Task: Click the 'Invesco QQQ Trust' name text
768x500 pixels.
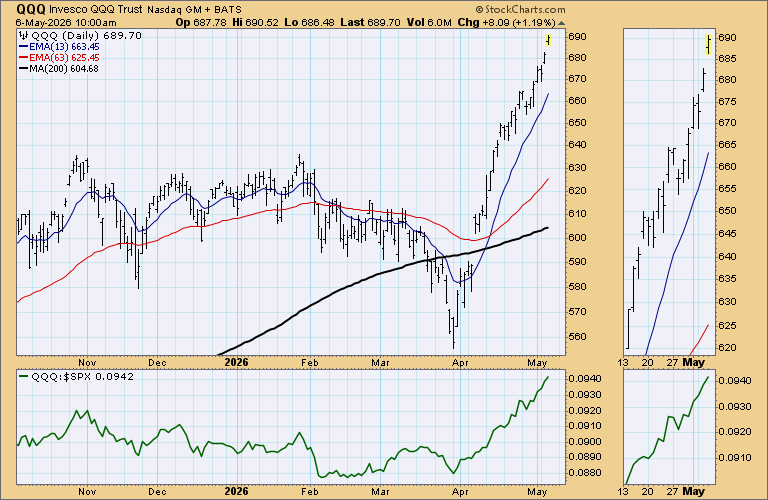Action: (96, 9)
